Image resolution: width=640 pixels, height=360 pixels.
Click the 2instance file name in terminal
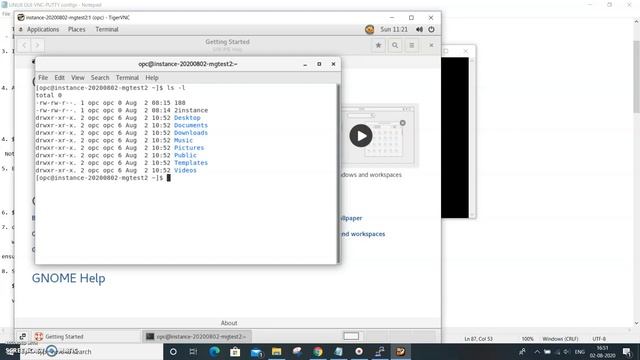tap(191, 110)
